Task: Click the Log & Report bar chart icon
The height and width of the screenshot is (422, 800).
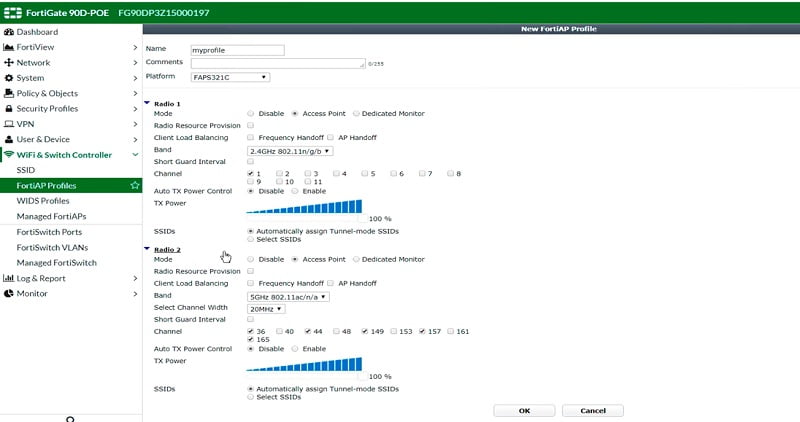Action: click(x=8, y=278)
